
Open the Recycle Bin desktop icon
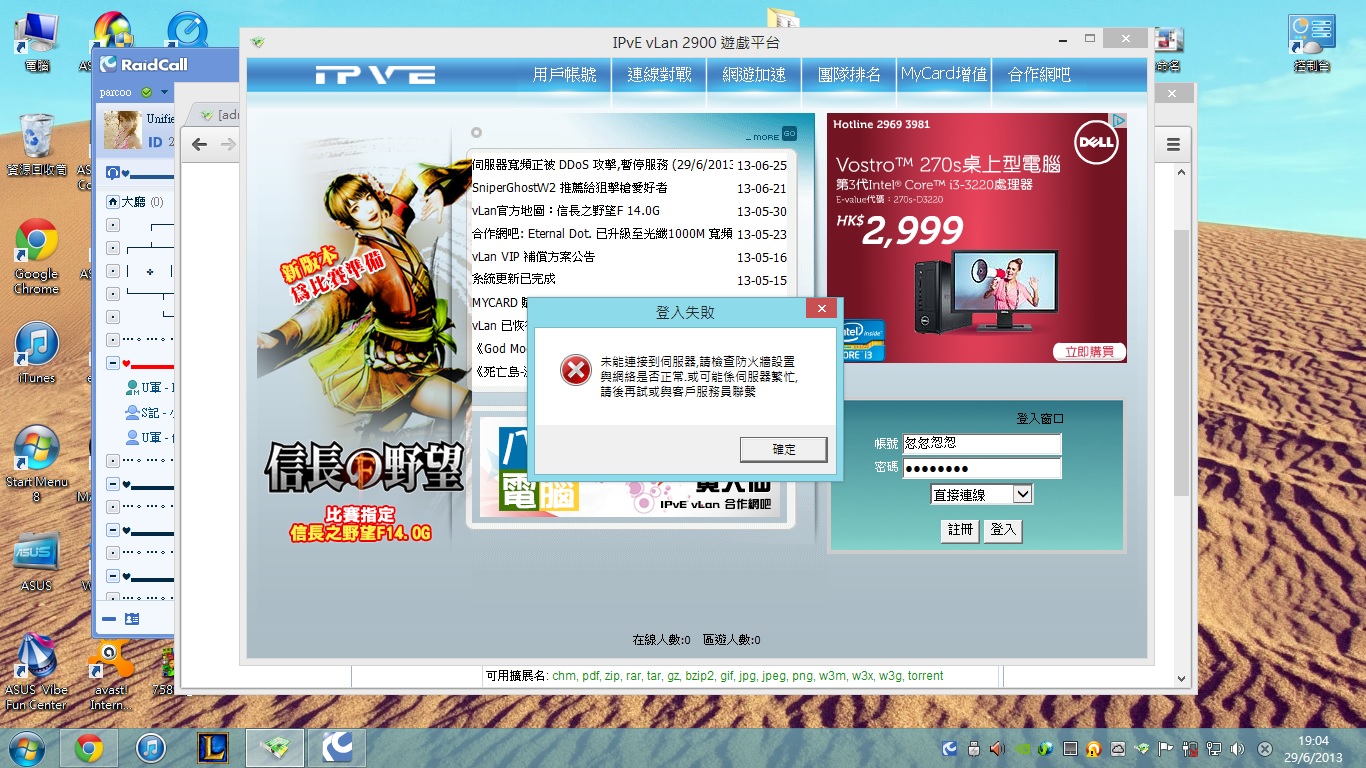point(37,145)
